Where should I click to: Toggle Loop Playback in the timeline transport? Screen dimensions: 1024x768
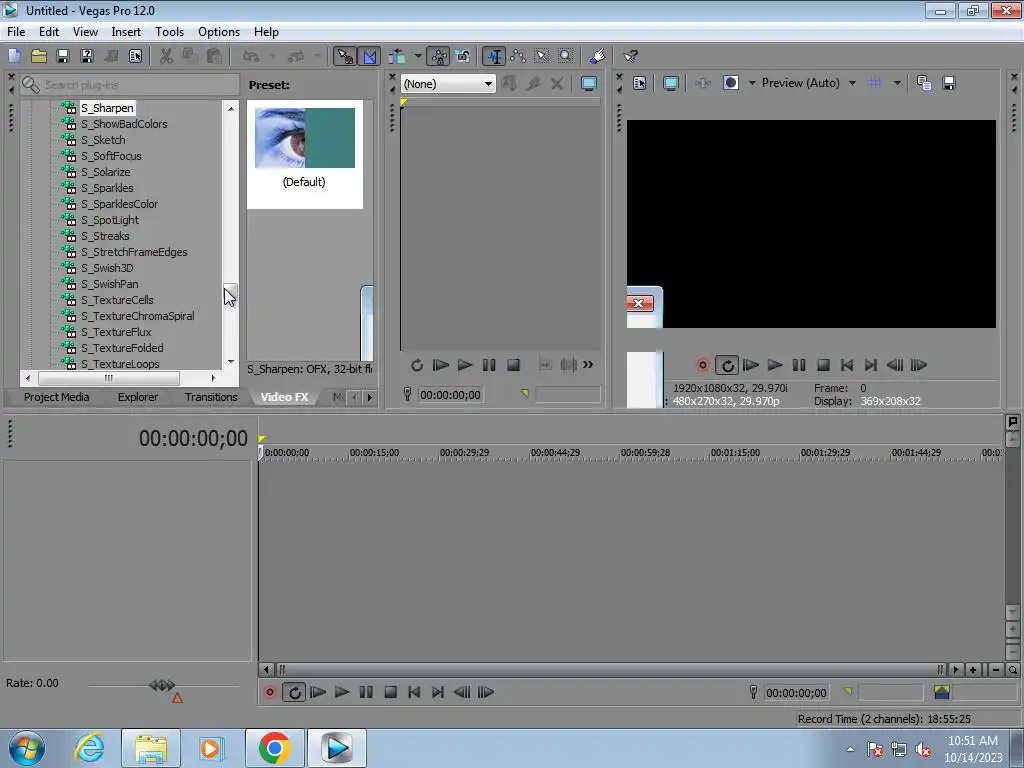click(x=294, y=692)
